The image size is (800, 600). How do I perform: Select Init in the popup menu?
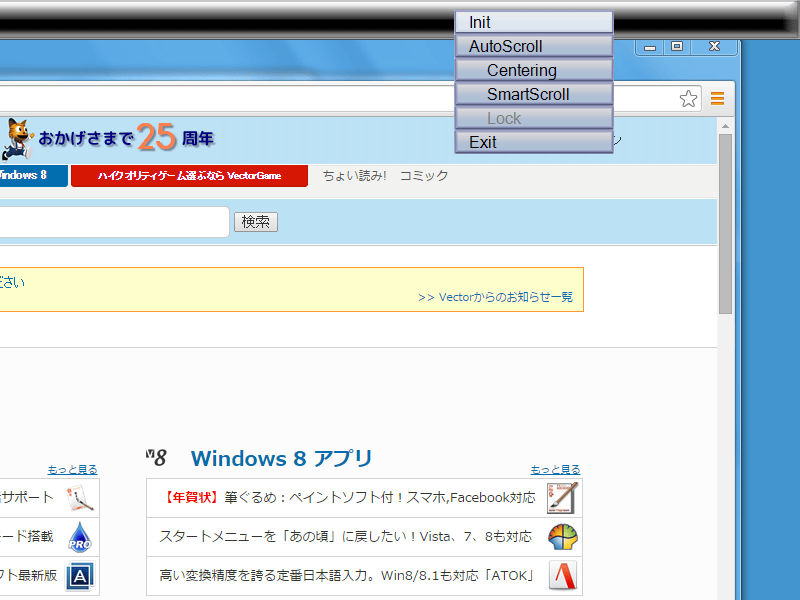[534, 22]
